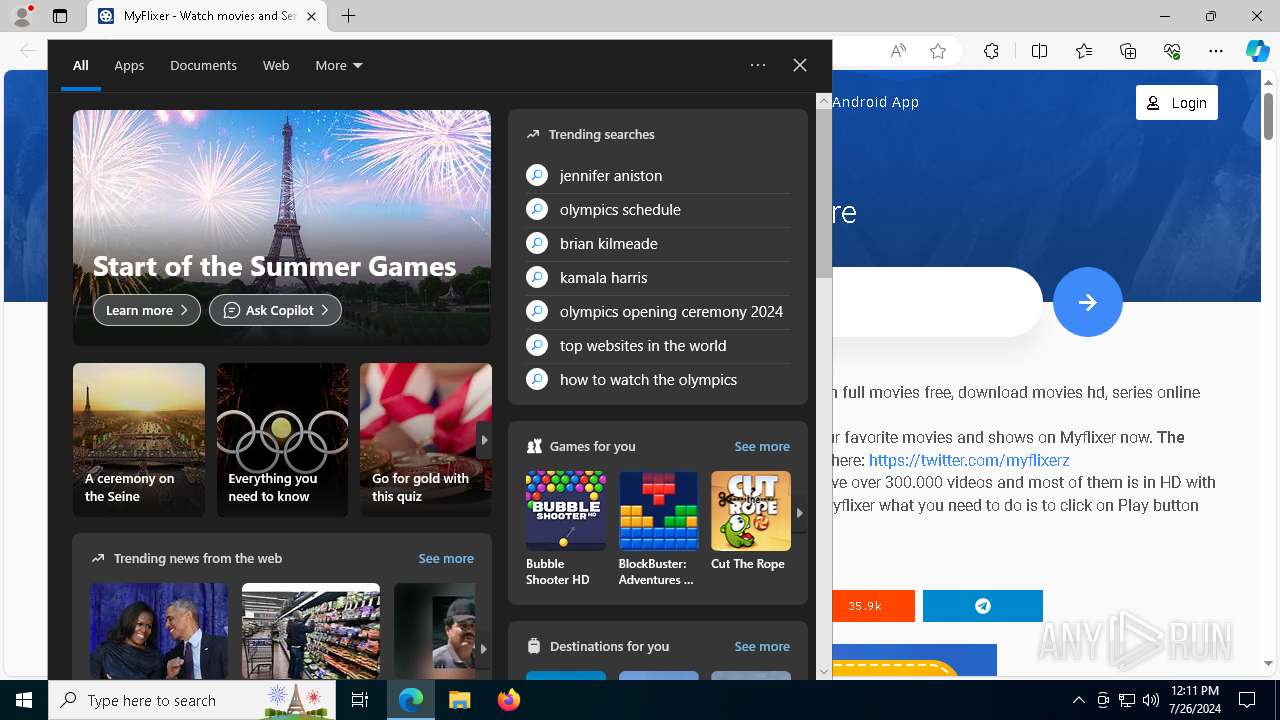Click the blue arrow search button on MyFlixer
Image resolution: width=1280 pixels, height=720 pixels.
[x=1088, y=302]
